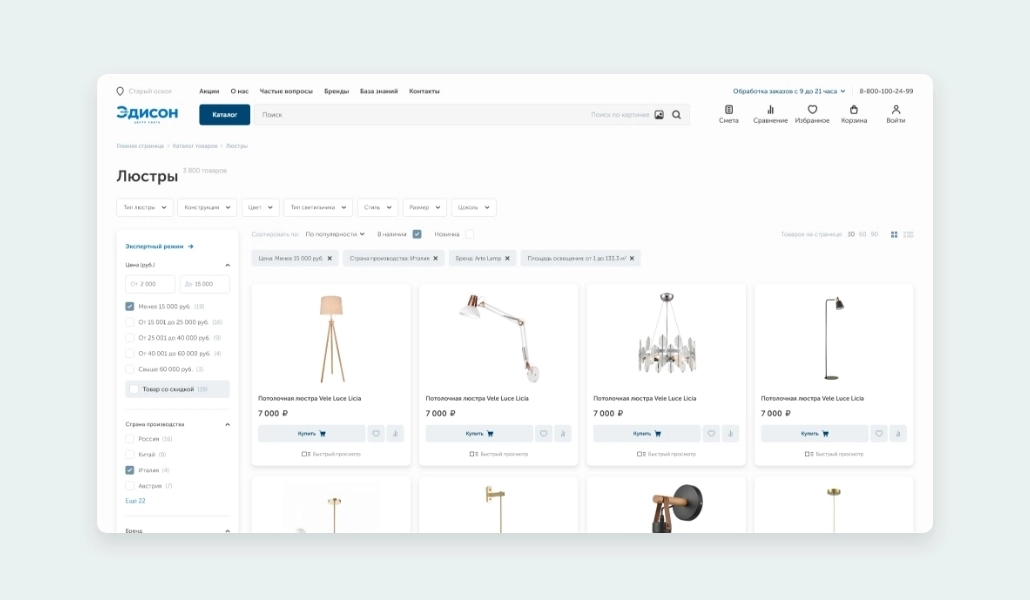1030x600 pixels.
Task: Collapse the Страна производства filter section
Action: coord(227,424)
